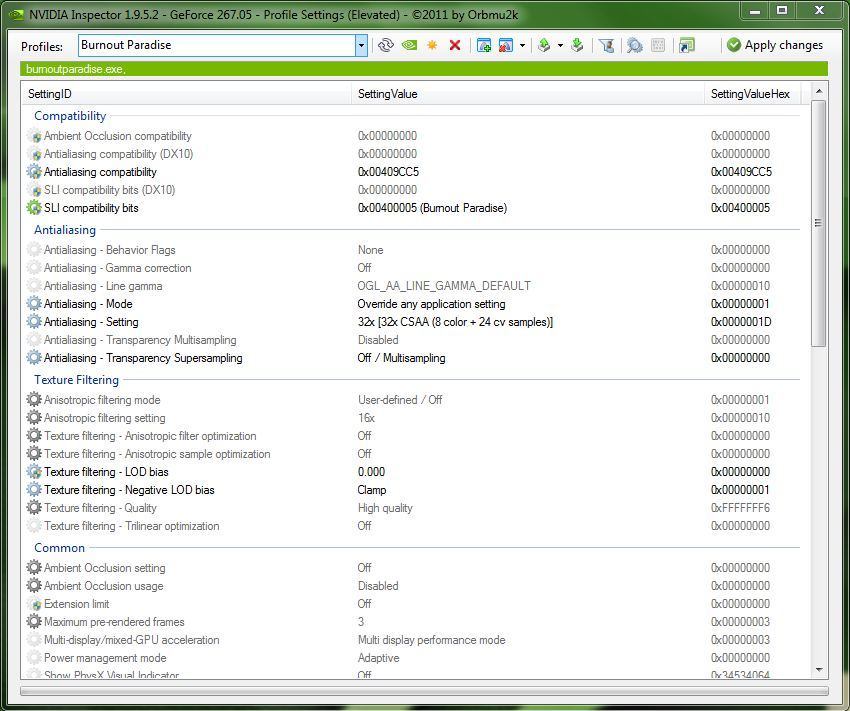Click the Adaptive power management value

click(x=378, y=657)
